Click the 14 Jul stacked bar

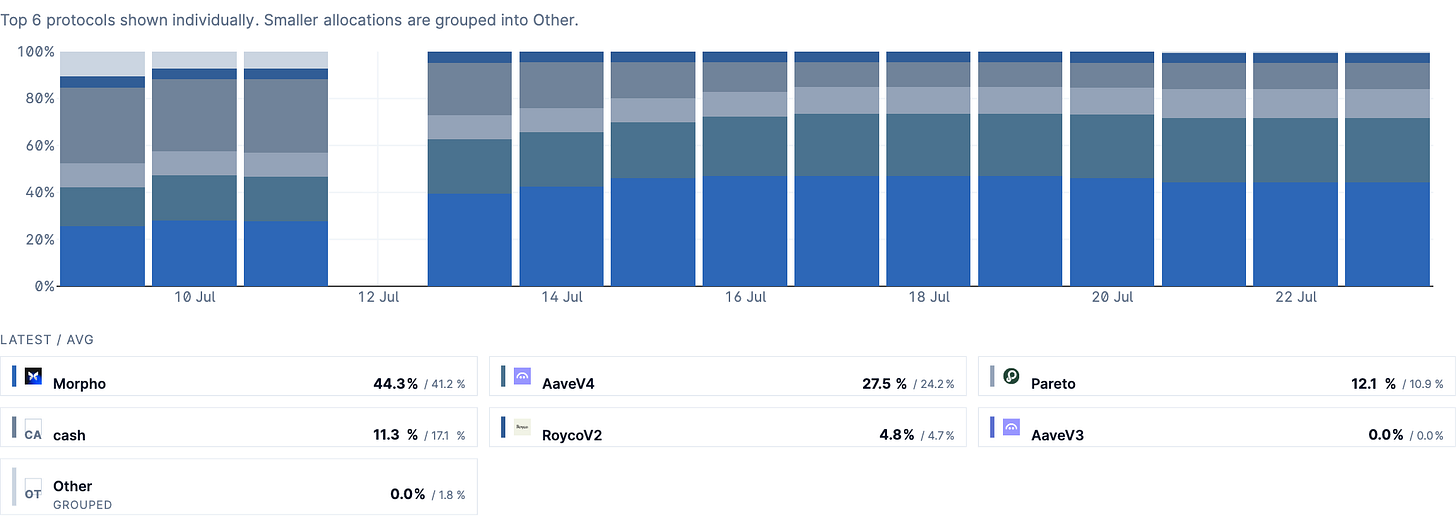(562, 169)
